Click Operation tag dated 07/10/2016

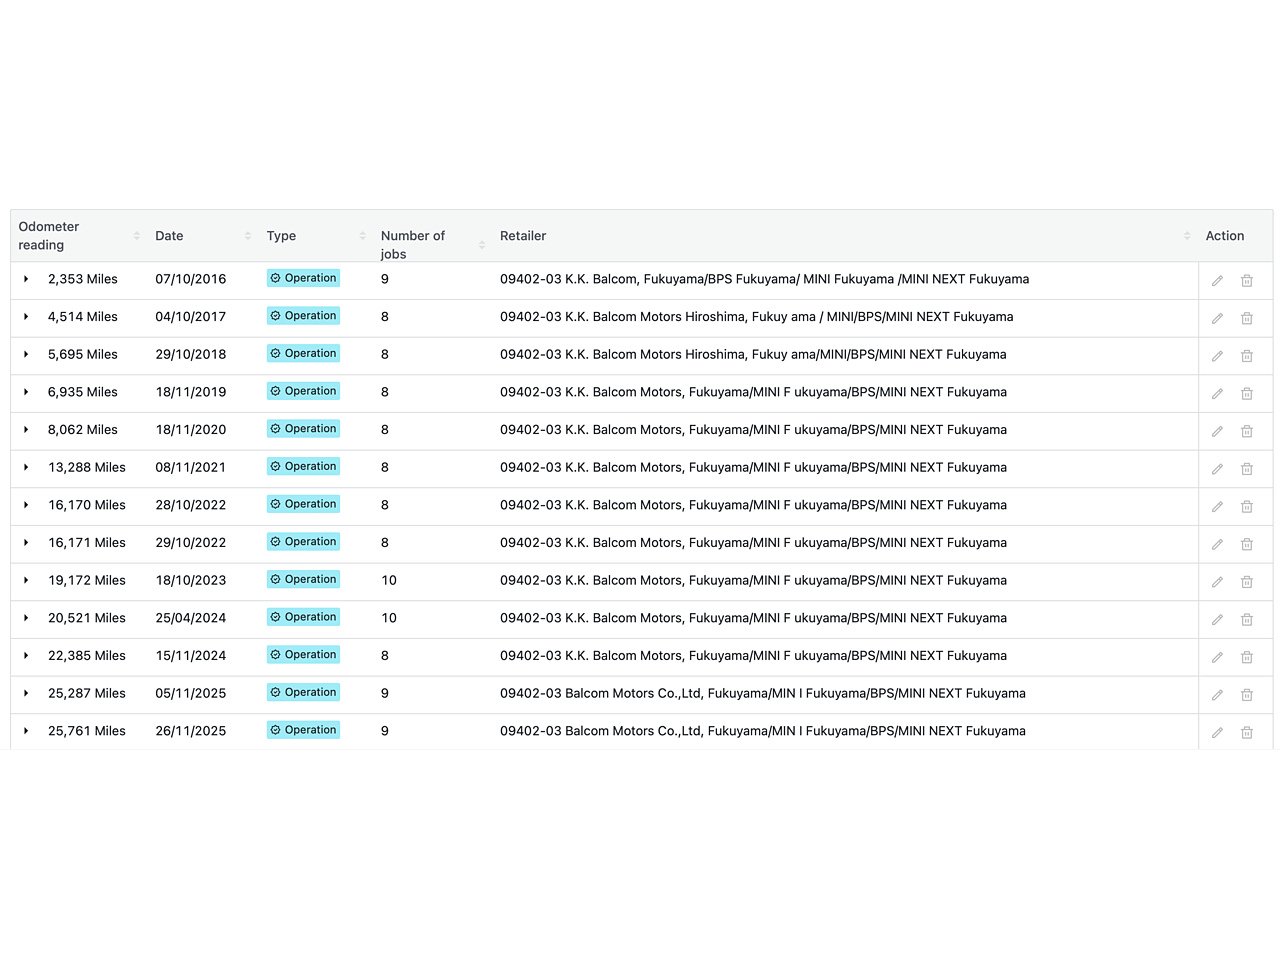point(303,278)
